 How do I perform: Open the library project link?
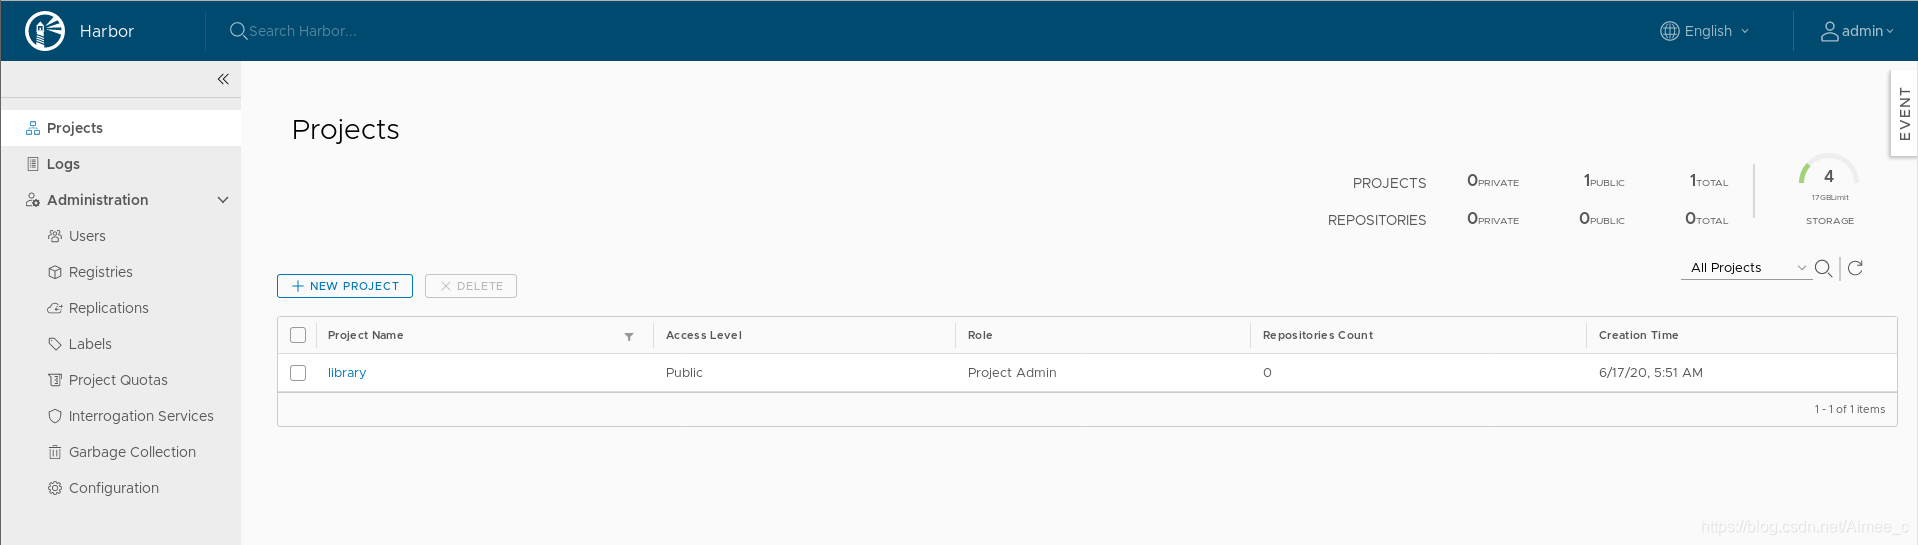point(347,373)
